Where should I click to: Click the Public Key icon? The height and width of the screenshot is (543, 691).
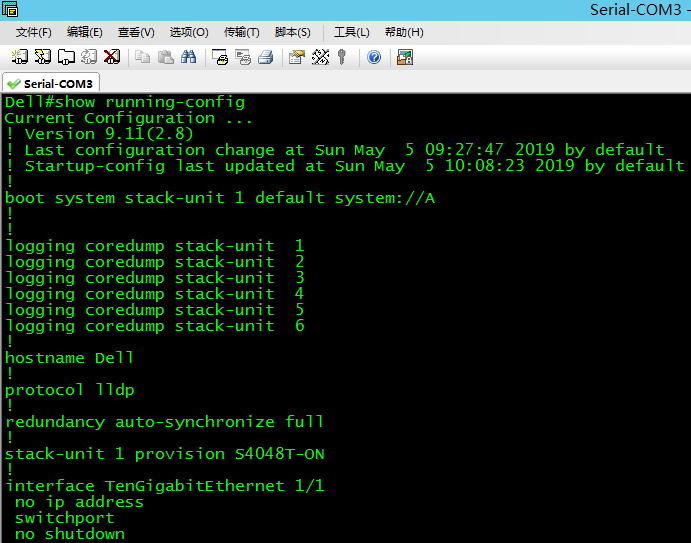[342, 57]
